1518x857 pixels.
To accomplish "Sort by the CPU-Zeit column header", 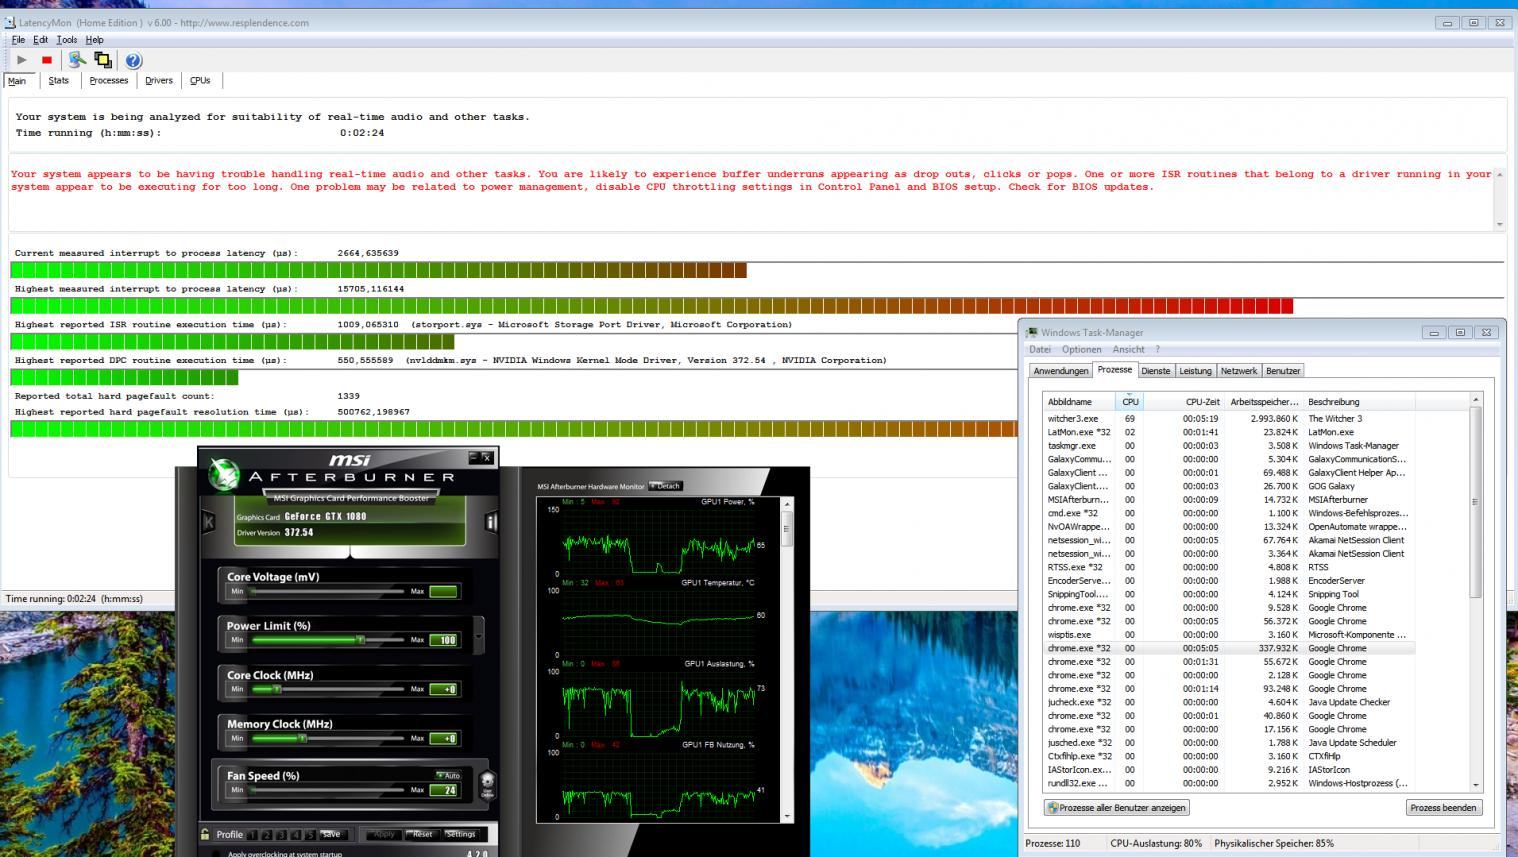I will click(x=1184, y=401).
